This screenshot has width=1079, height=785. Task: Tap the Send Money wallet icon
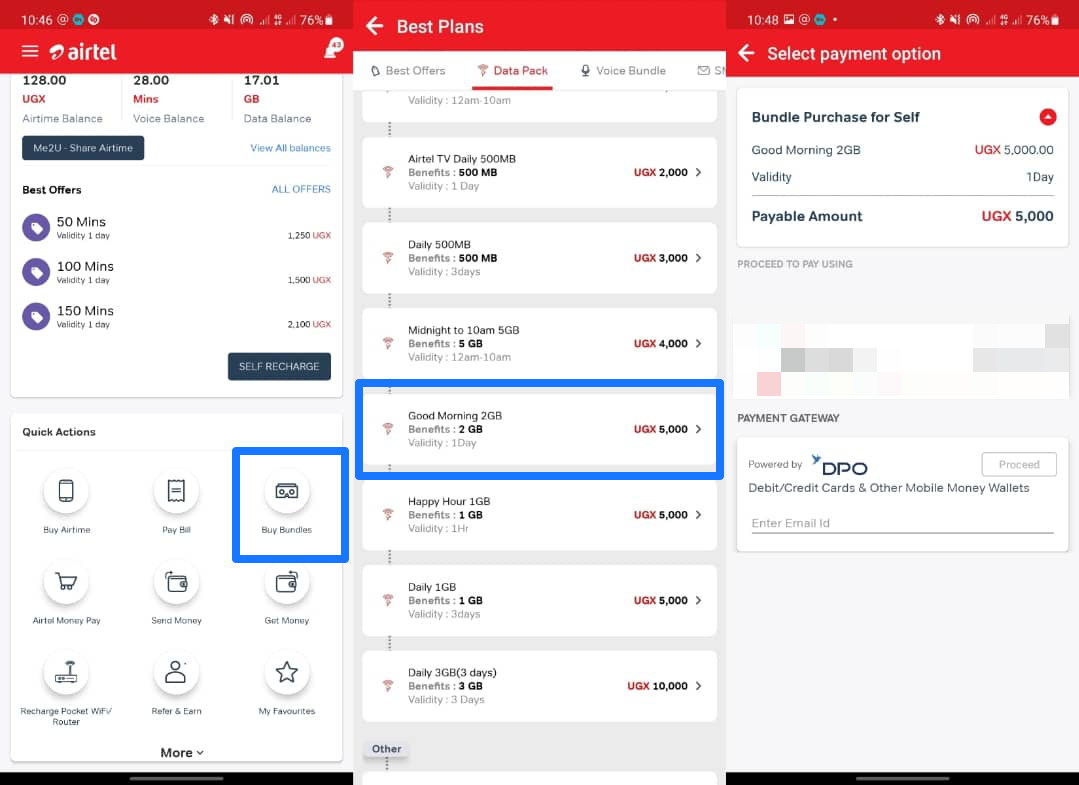pos(176,582)
